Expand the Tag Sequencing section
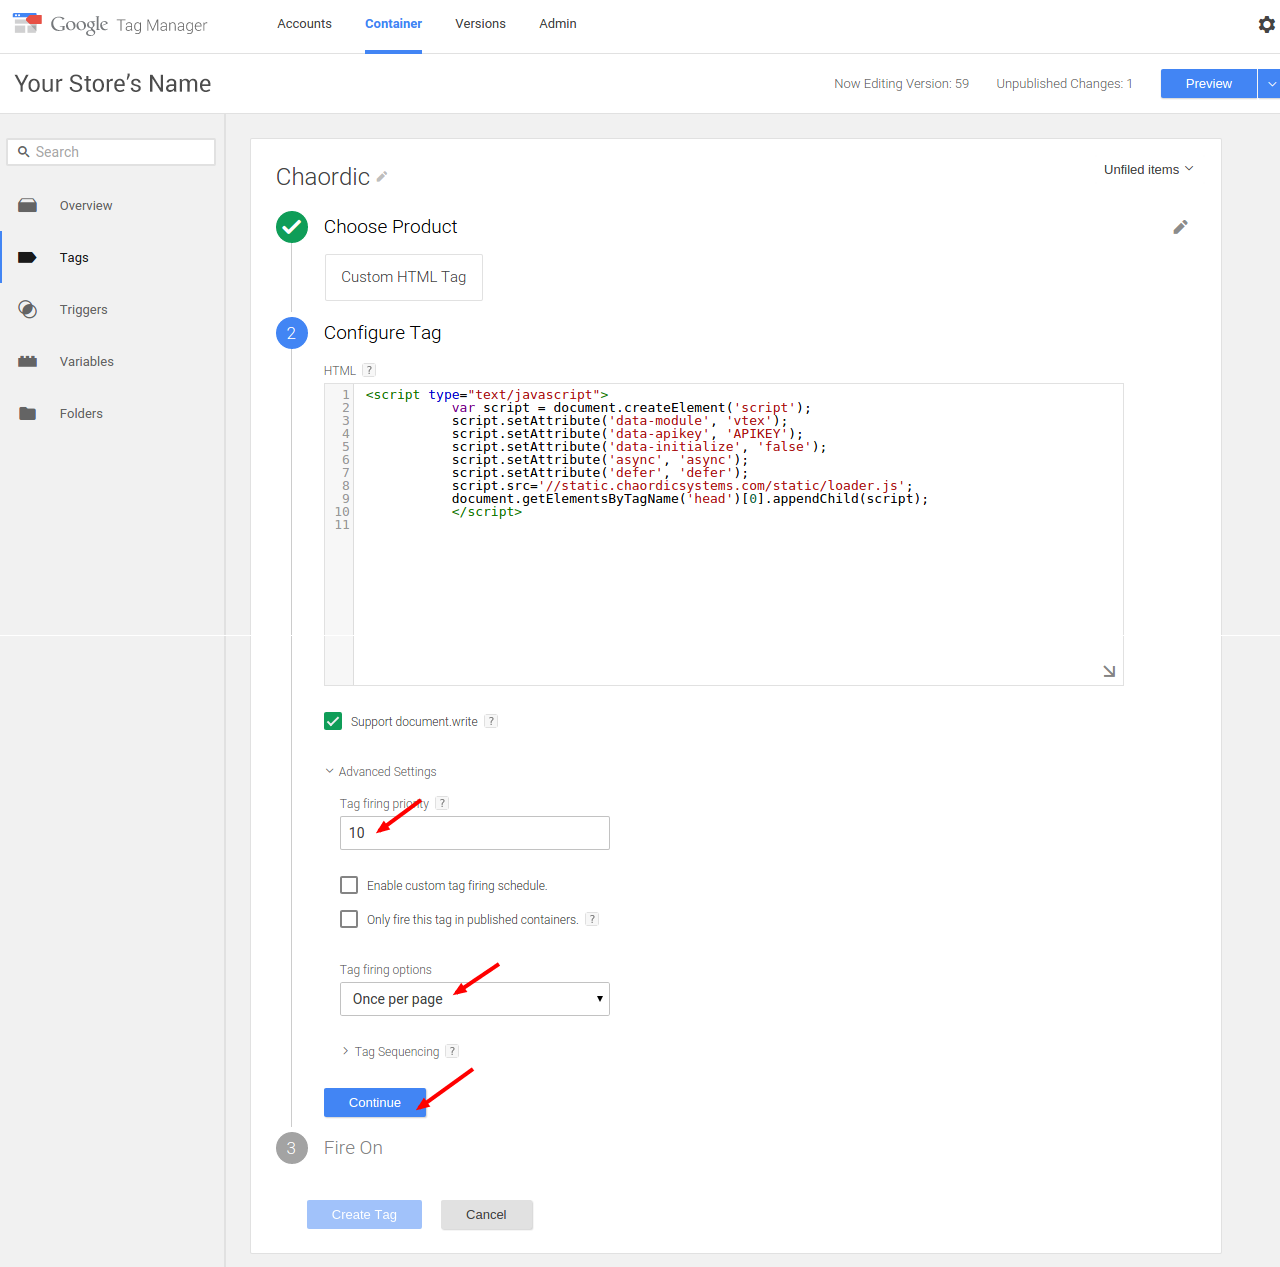The width and height of the screenshot is (1280, 1267). click(x=391, y=1052)
